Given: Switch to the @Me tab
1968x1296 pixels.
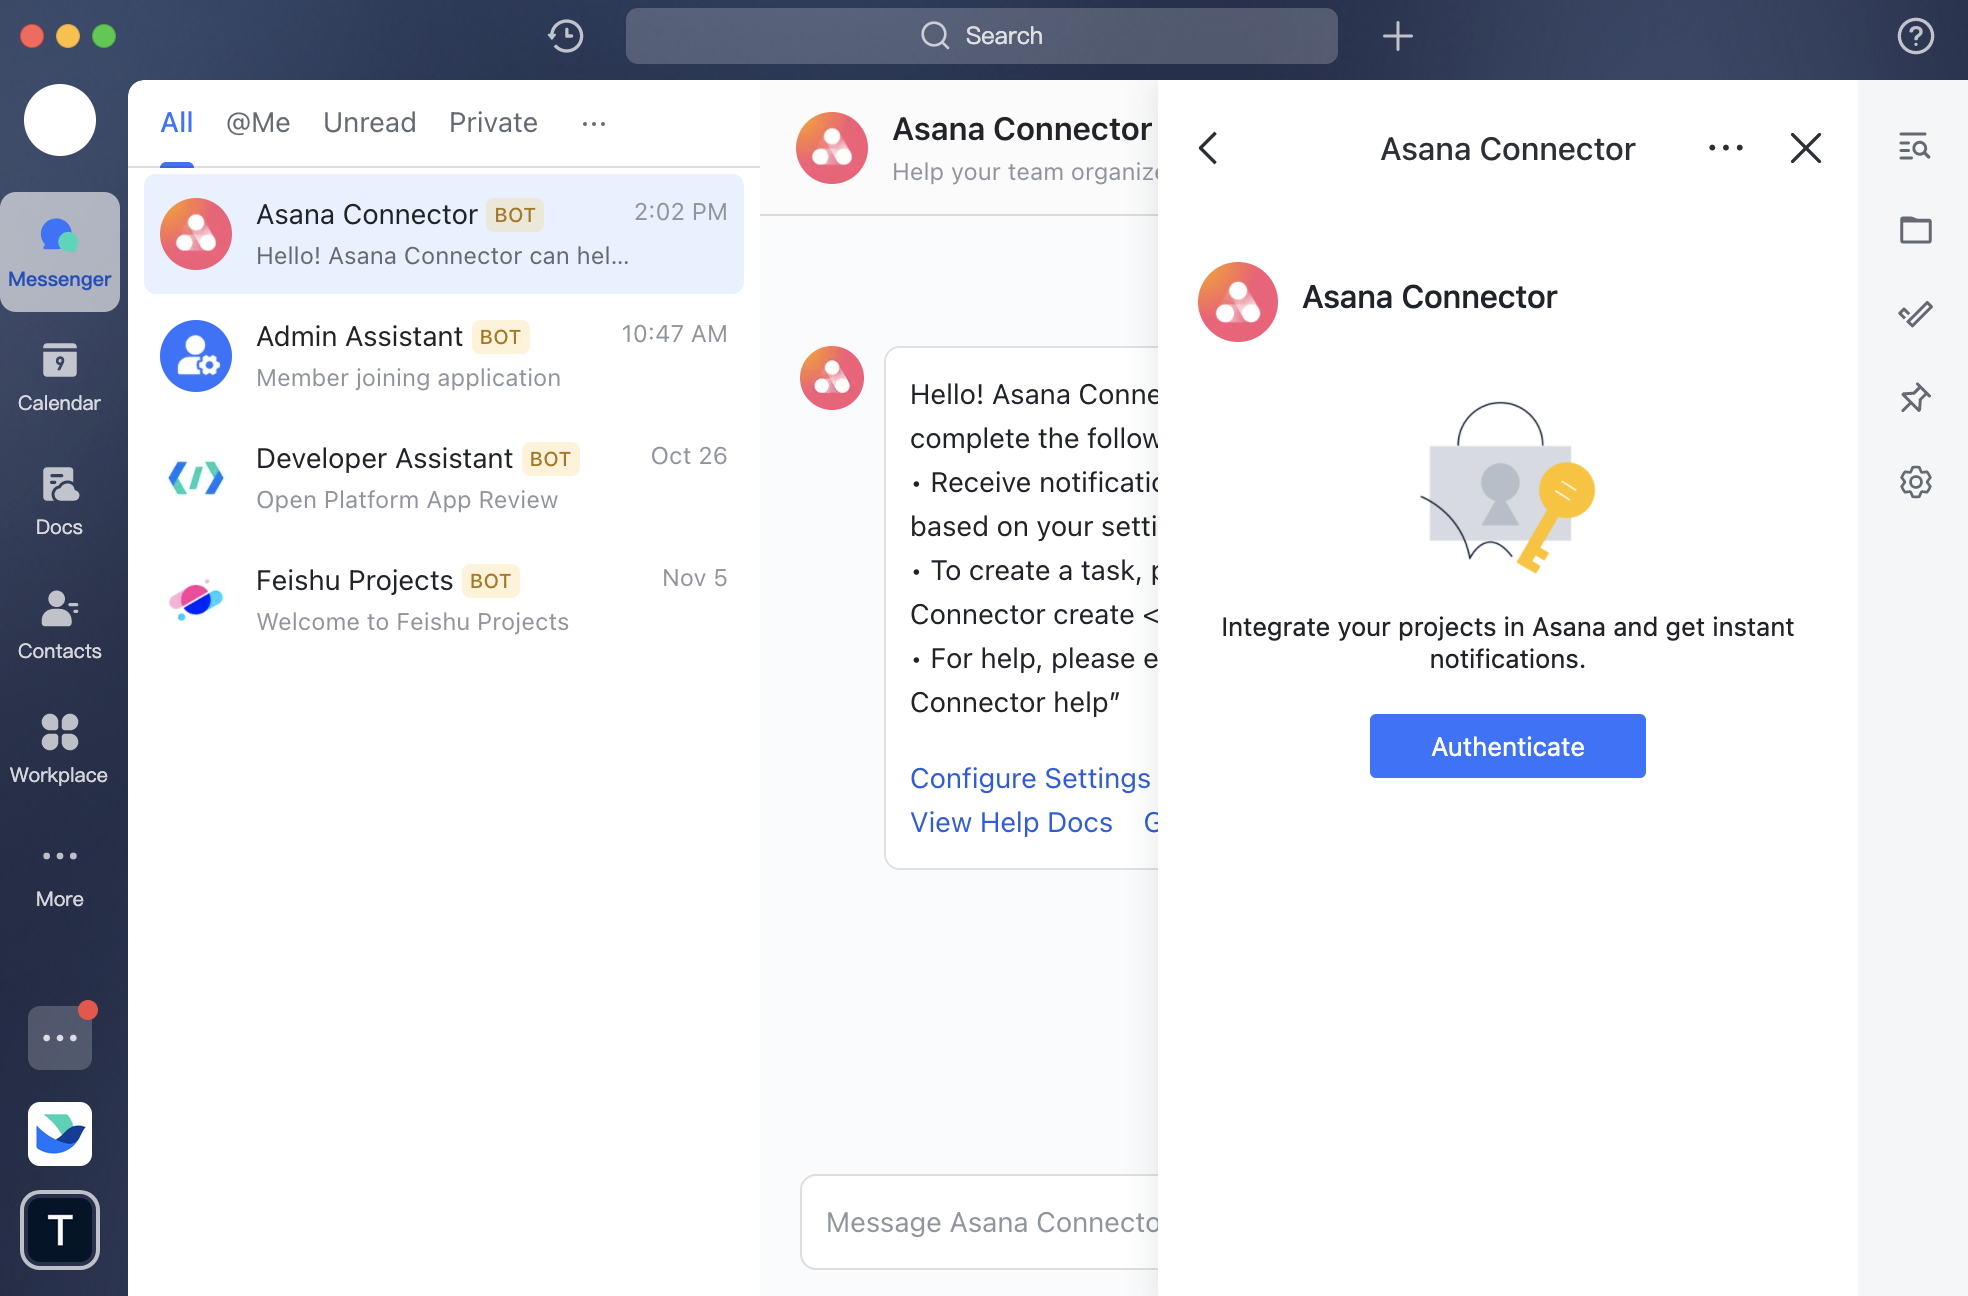Looking at the screenshot, I should [x=258, y=122].
